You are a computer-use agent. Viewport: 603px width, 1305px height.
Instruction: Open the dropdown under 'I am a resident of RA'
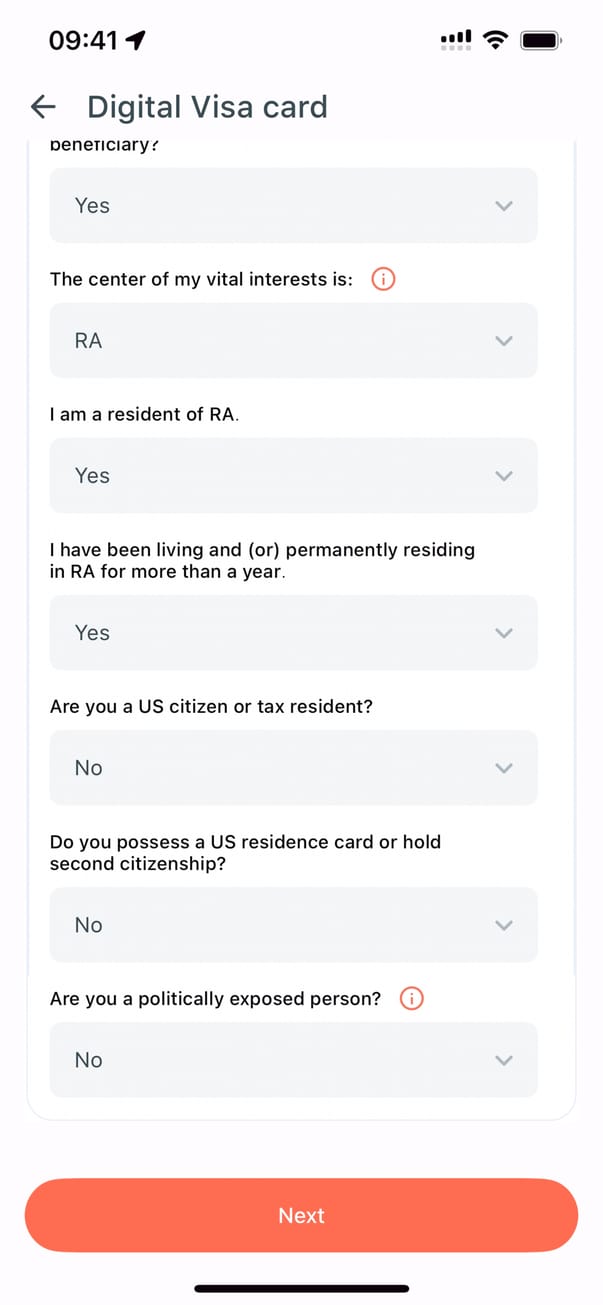pos(293,476)
